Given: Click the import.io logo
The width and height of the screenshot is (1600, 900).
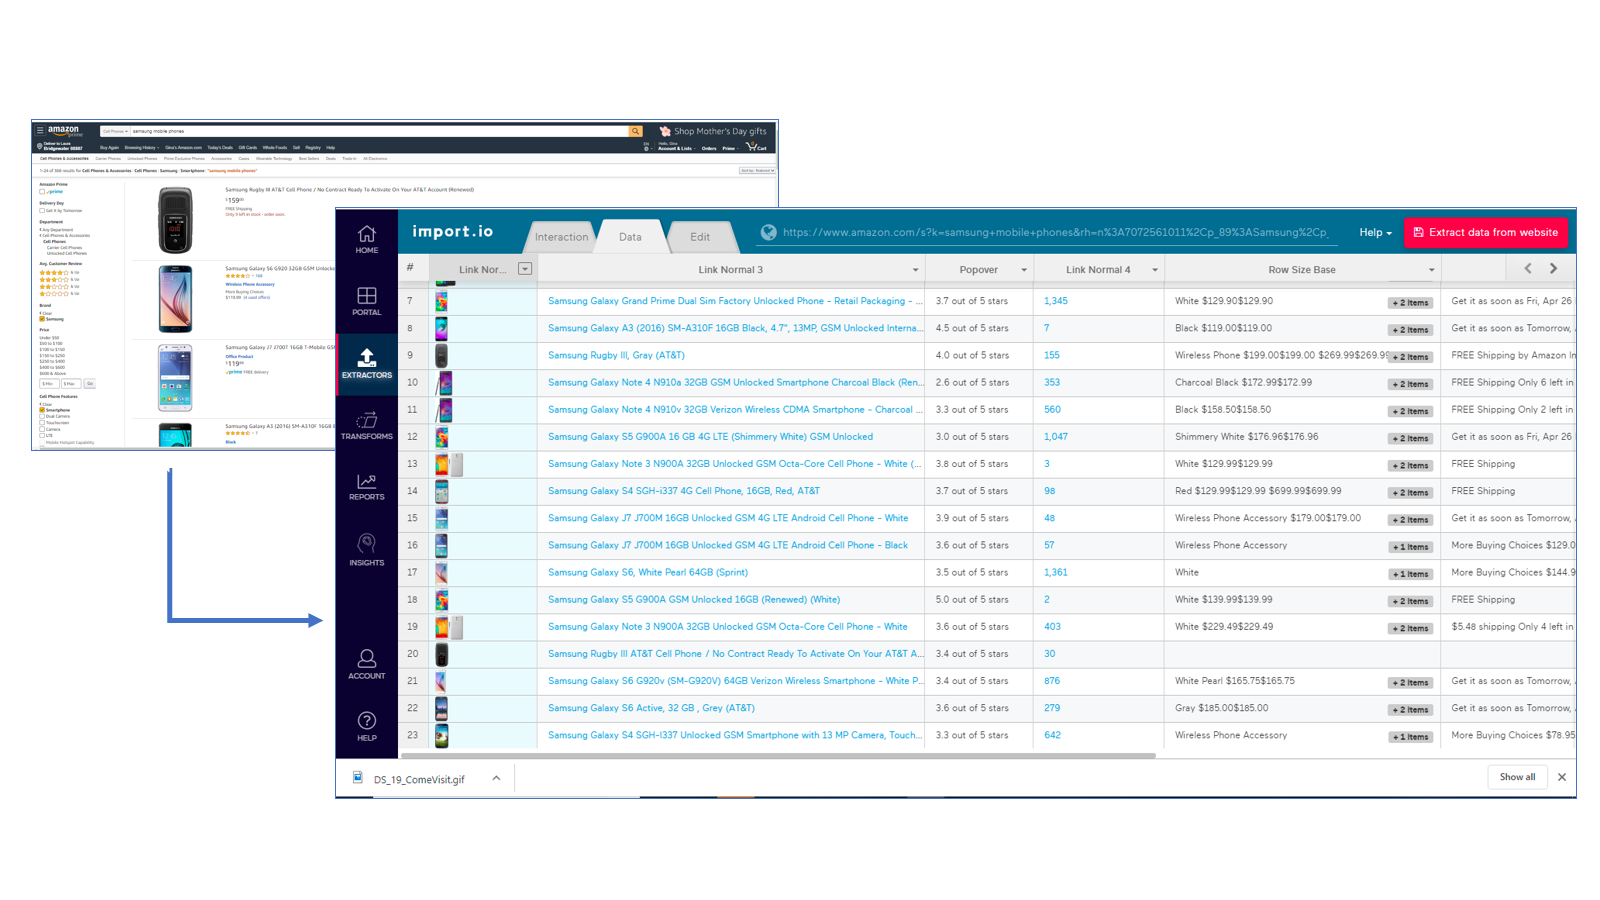Looking at the screenshot, I should (x=453, y=231).
